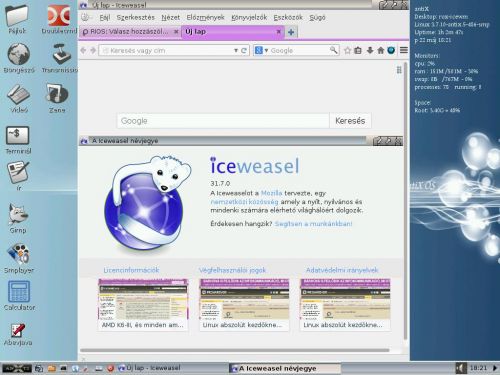Open the orange folder icon in taskbar
Image resolution: width=500 pixels, height=375 pixels.
click(x=51, y=368)
